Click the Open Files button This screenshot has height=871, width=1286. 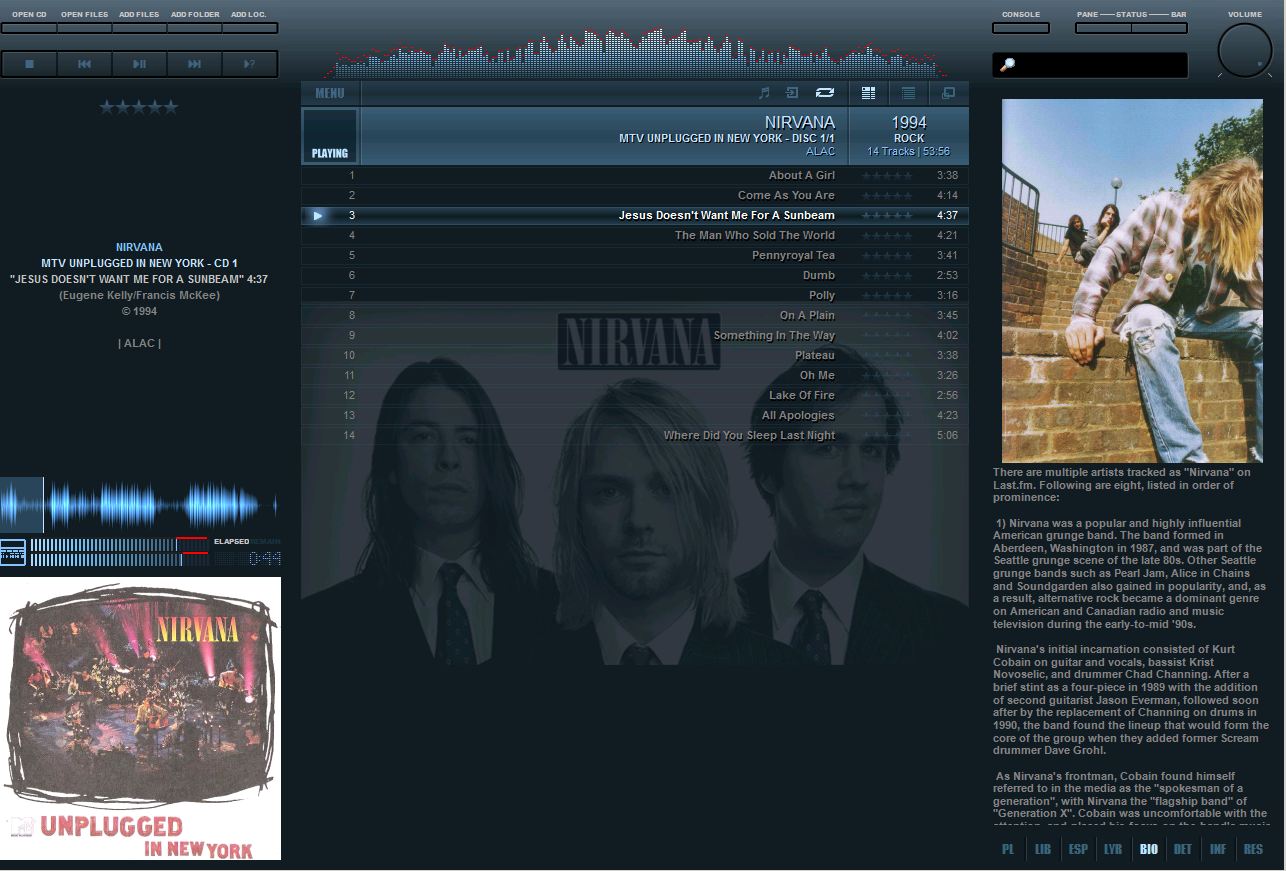tap(84, 28)
